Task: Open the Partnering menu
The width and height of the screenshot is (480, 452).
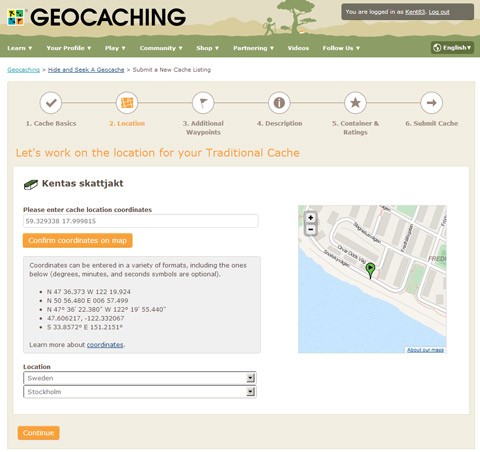Action: click(x=253, y=48)
